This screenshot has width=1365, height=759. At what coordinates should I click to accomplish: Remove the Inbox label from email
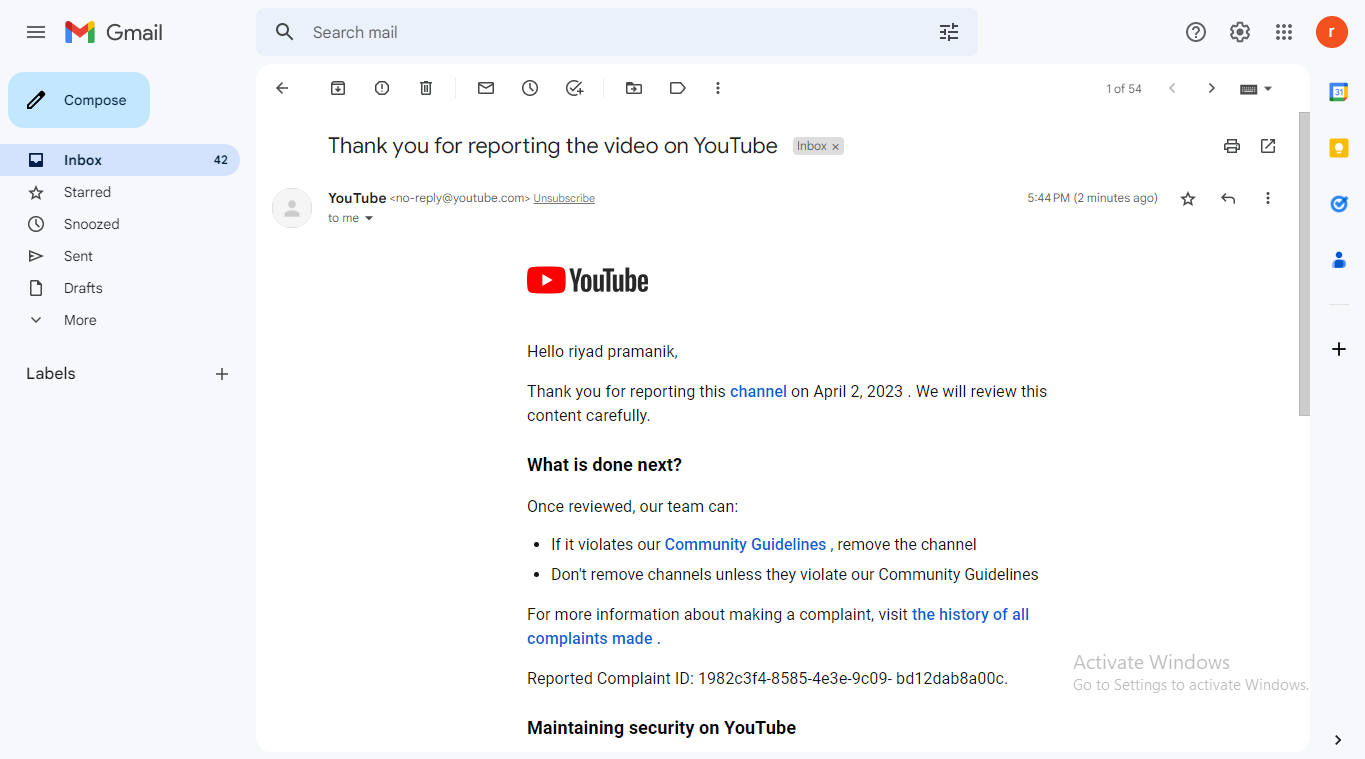[836, 147]
